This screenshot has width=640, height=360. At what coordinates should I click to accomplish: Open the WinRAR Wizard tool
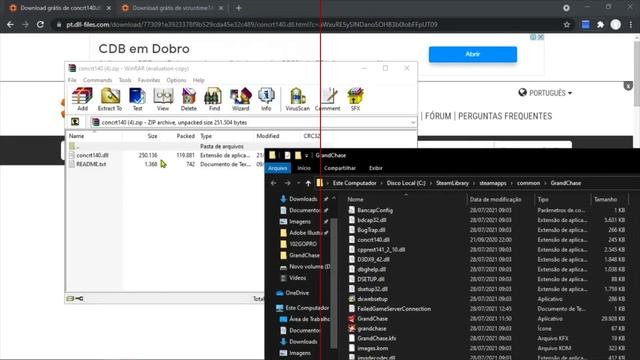coord(240,99)
